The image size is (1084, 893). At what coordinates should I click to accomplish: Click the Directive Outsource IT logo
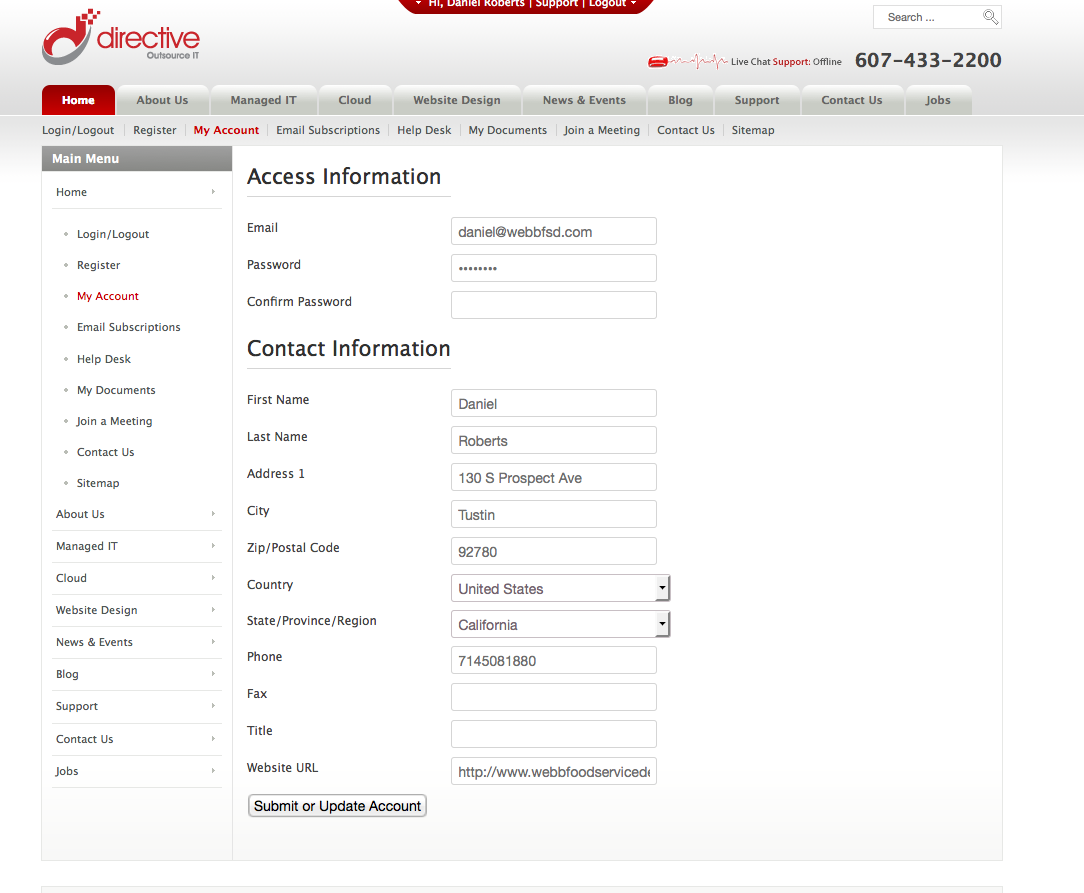tap(120, 38)
